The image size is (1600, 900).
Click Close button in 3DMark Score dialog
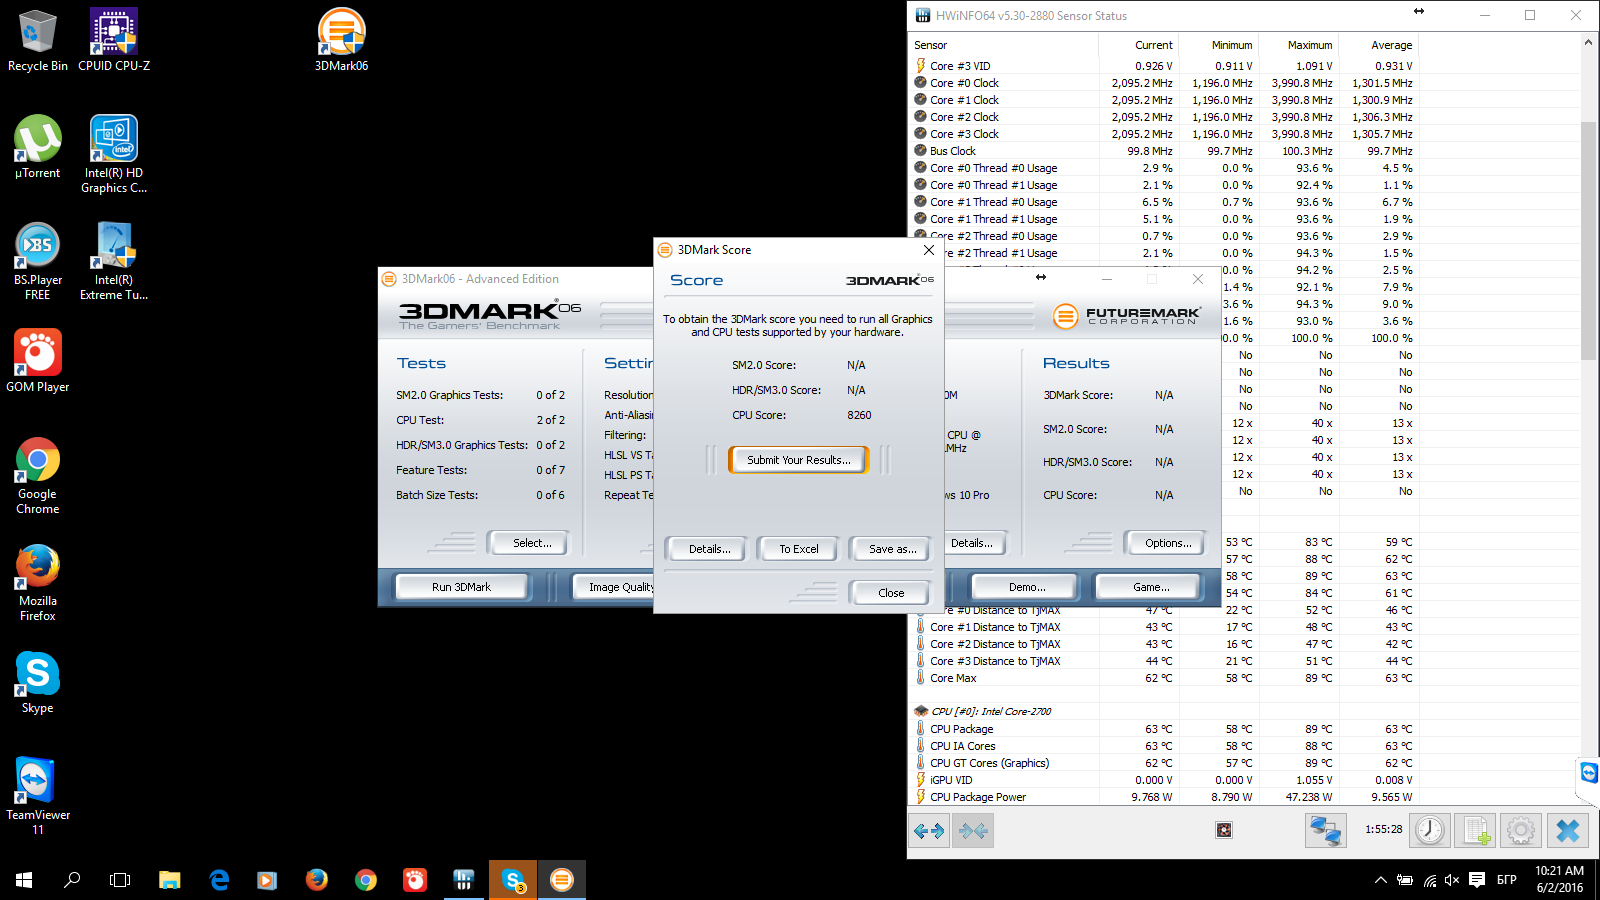coord(890,593)
